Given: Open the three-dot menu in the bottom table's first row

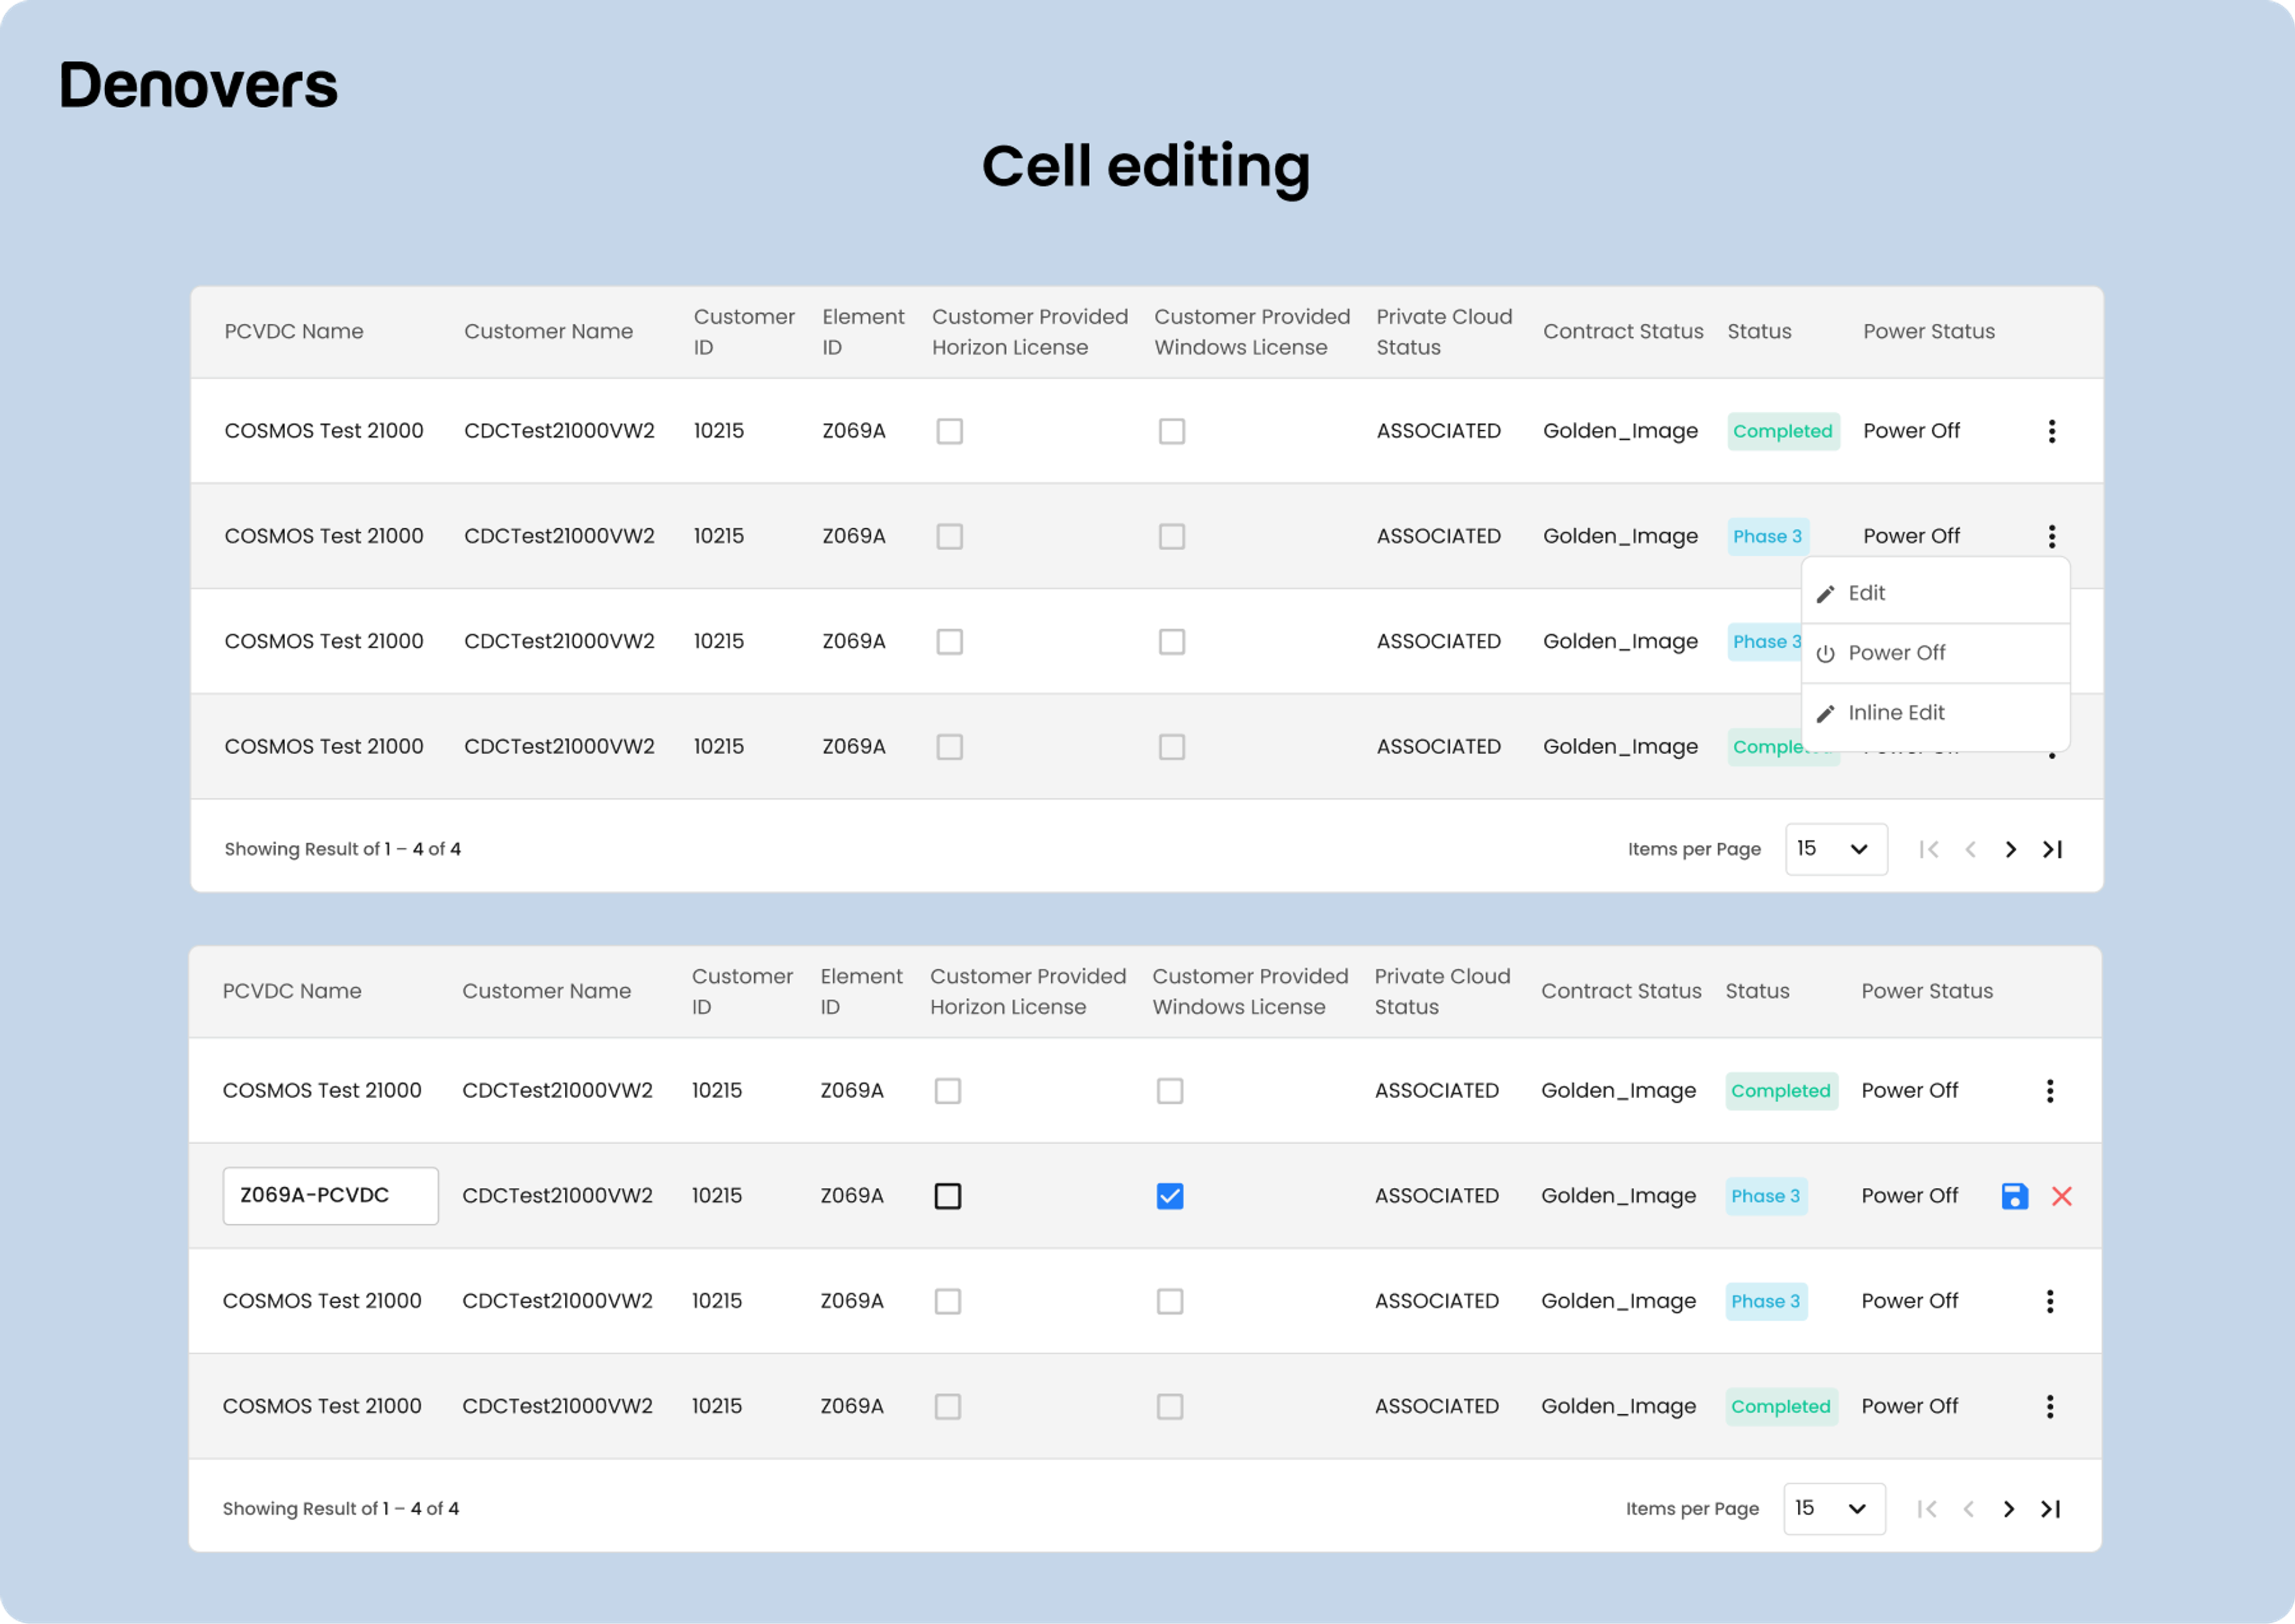Looking at the screenshot, I should (x=2049, y=1091).
